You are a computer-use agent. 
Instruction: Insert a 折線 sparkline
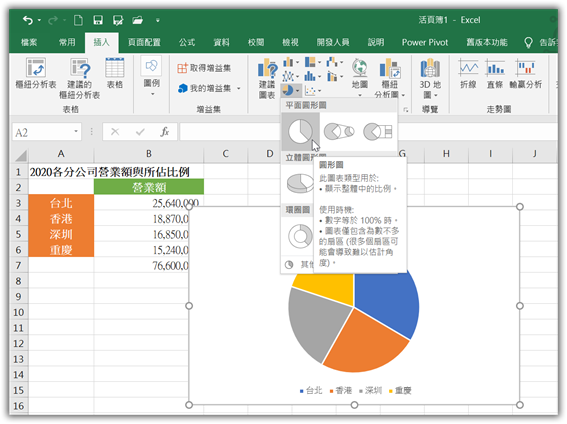[468, 74]
